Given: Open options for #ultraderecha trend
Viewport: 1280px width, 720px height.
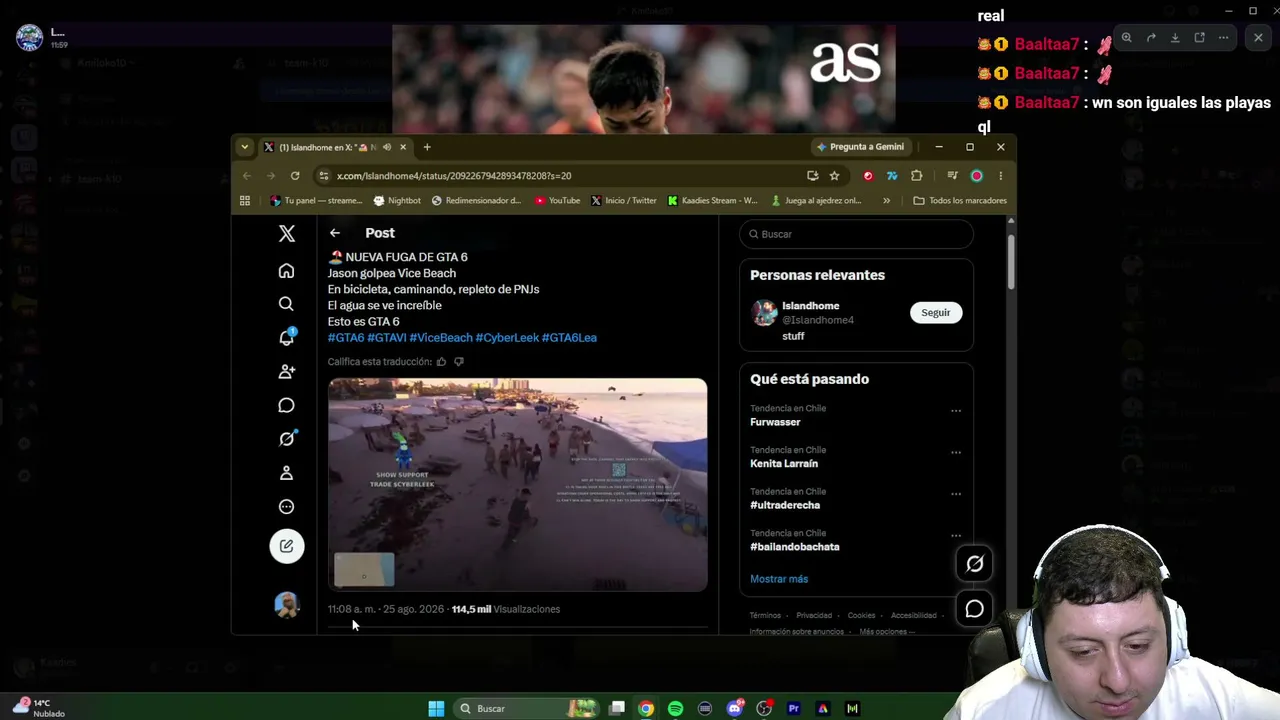Looking at the screenshot, I should (x=956, y=494).
